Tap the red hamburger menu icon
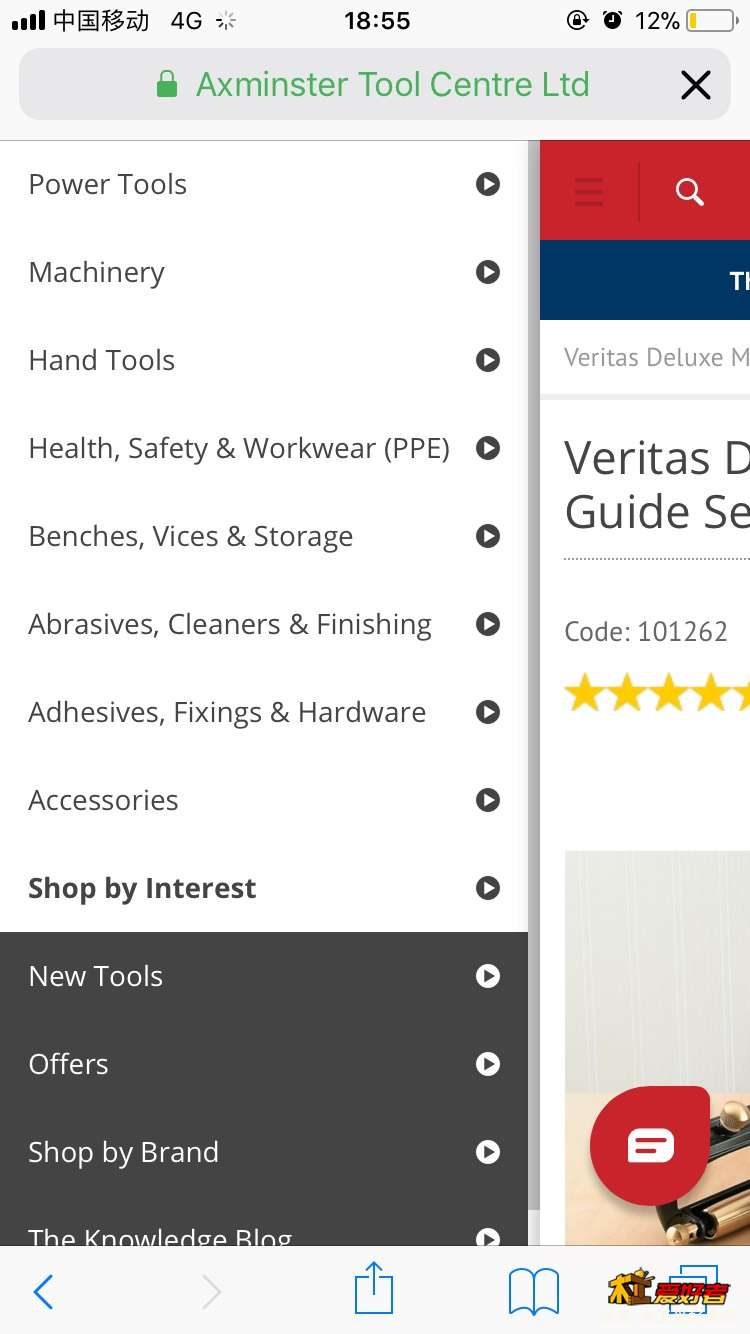 [x=589, y=191]
